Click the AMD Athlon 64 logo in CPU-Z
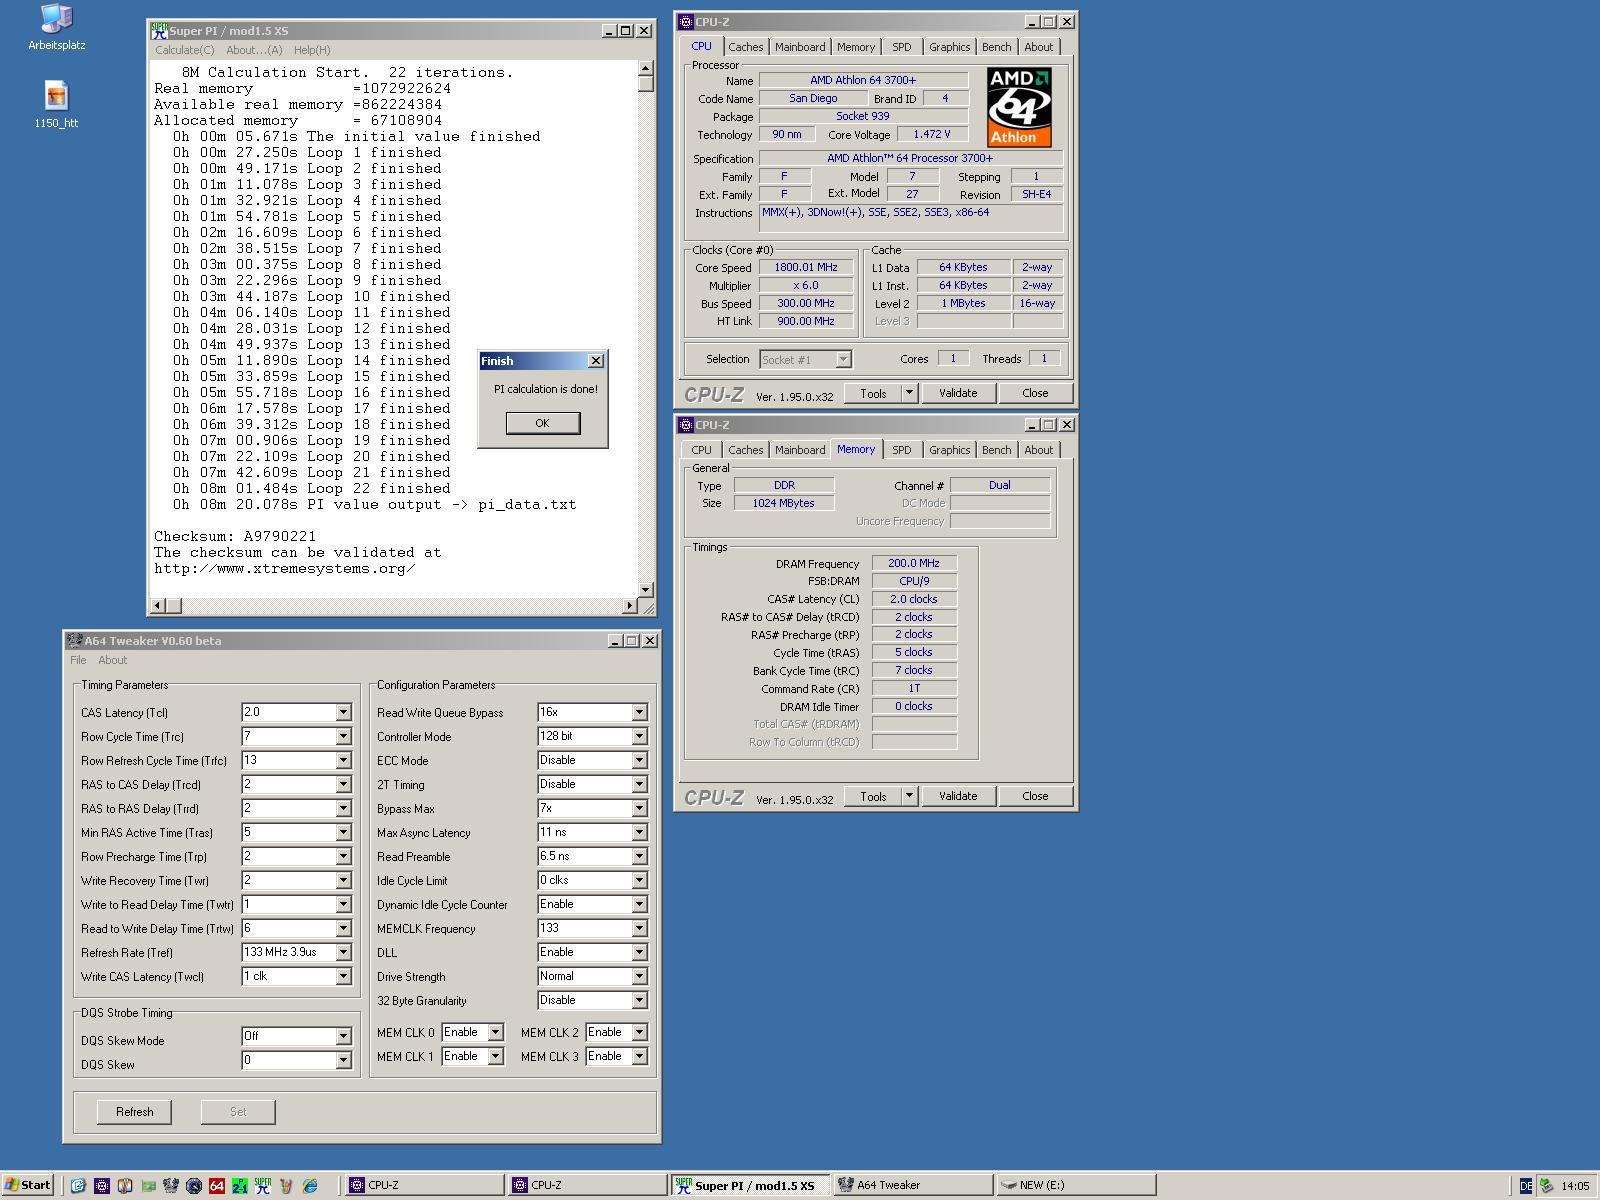This screenshot has width=1600, height=1200. (1019, 107)
